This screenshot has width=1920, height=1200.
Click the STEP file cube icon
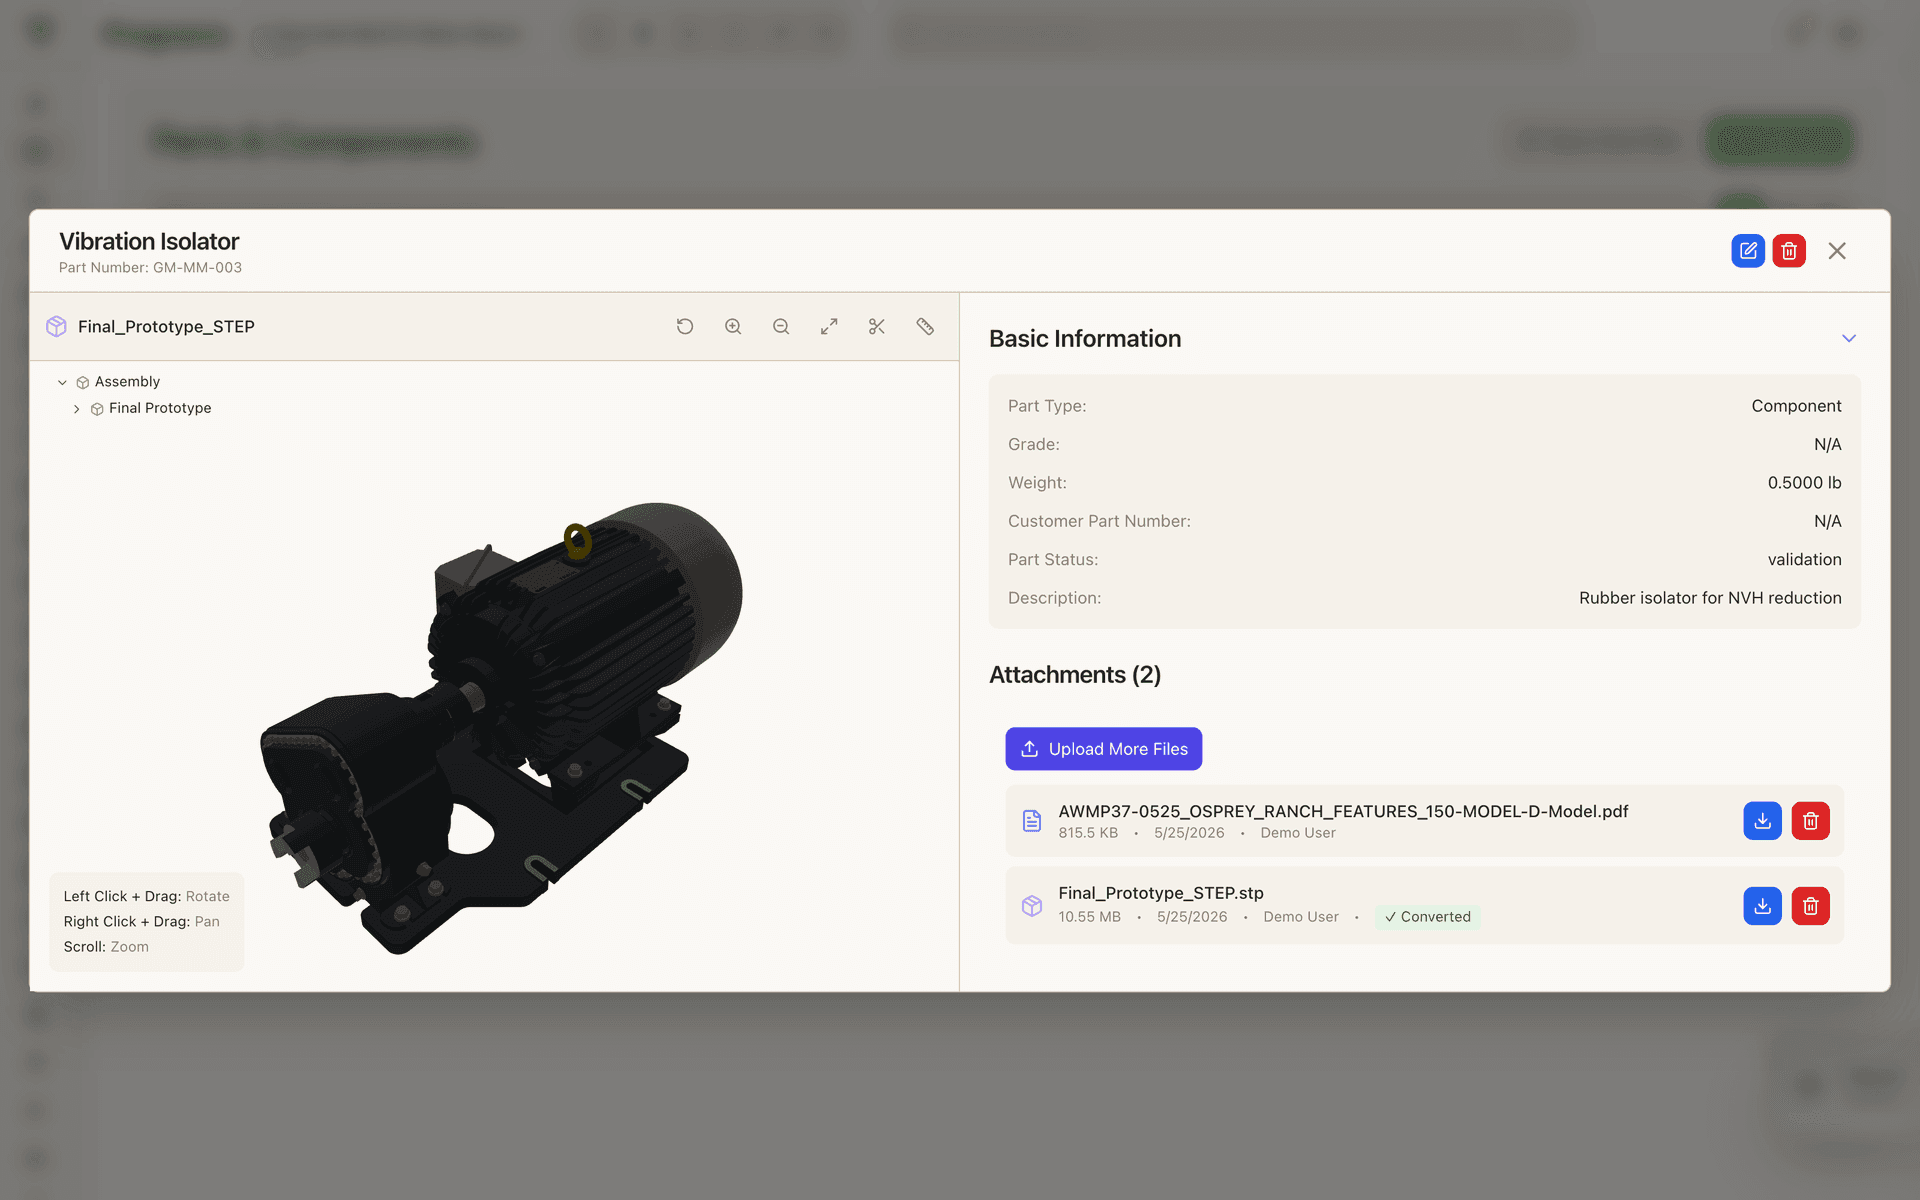[x=1032, y=906]
